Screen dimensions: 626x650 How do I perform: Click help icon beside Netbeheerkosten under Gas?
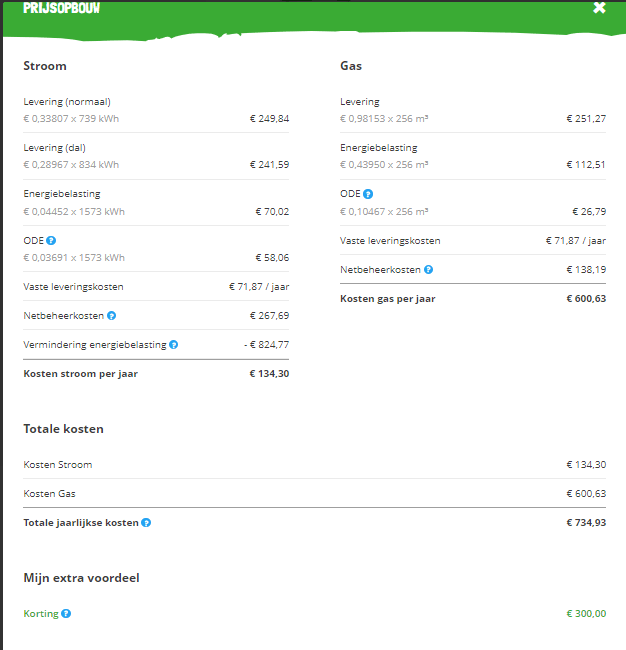coord(429,269)
